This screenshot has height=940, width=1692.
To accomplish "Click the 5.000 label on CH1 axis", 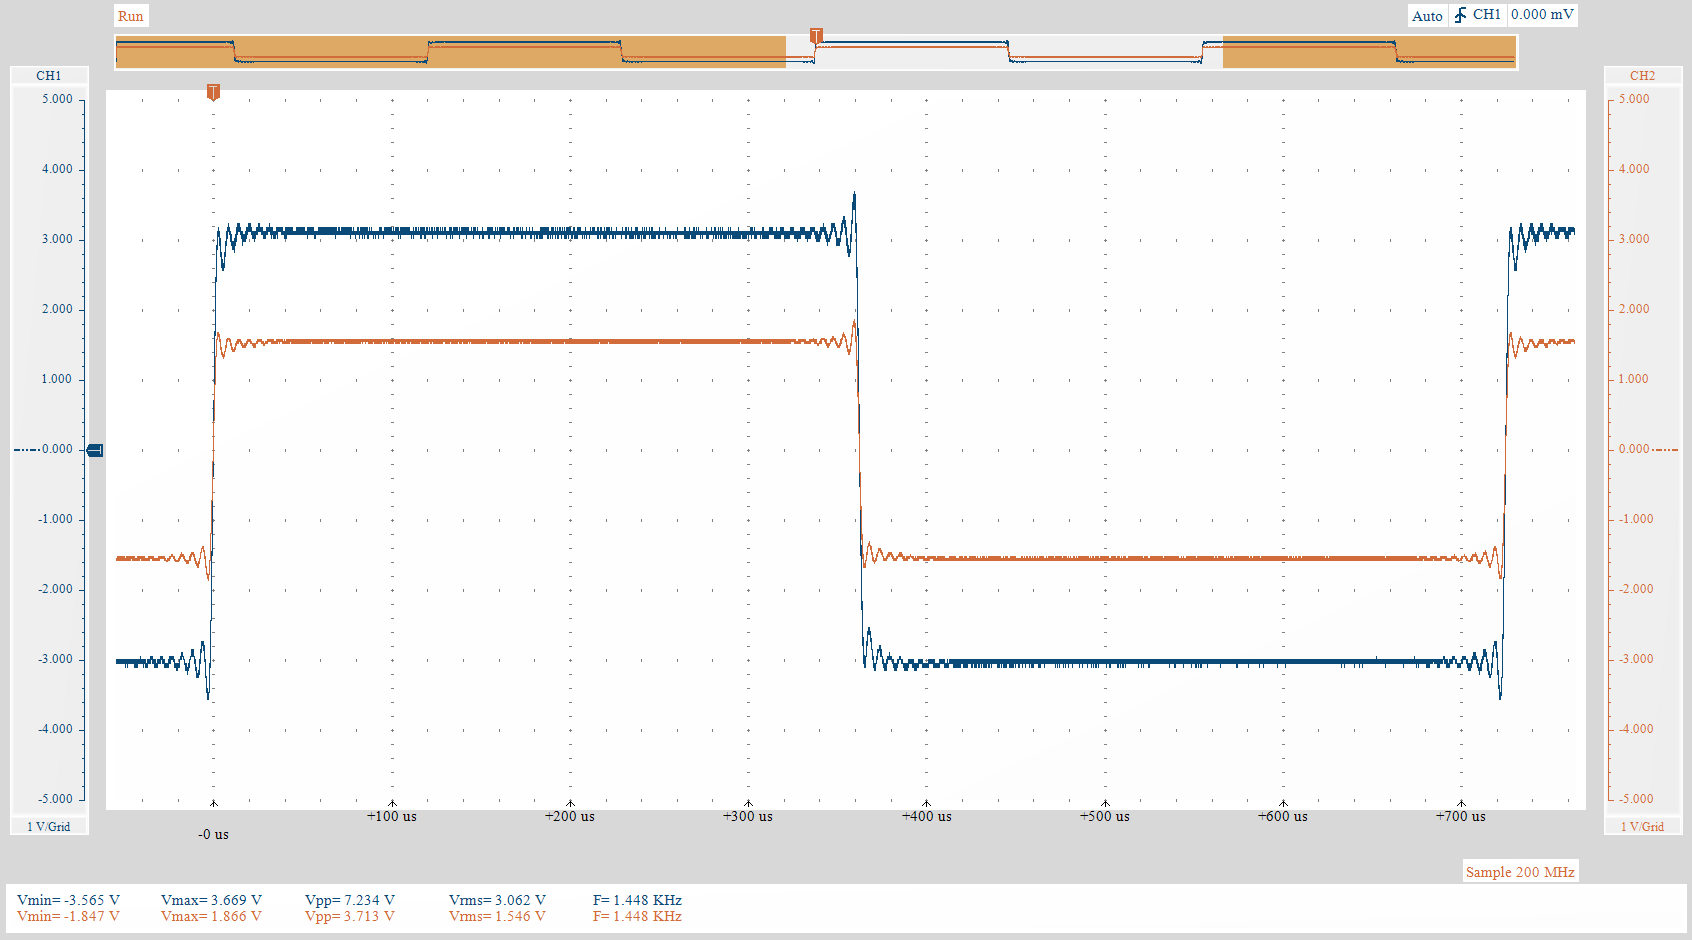I will tap(57, 99).
